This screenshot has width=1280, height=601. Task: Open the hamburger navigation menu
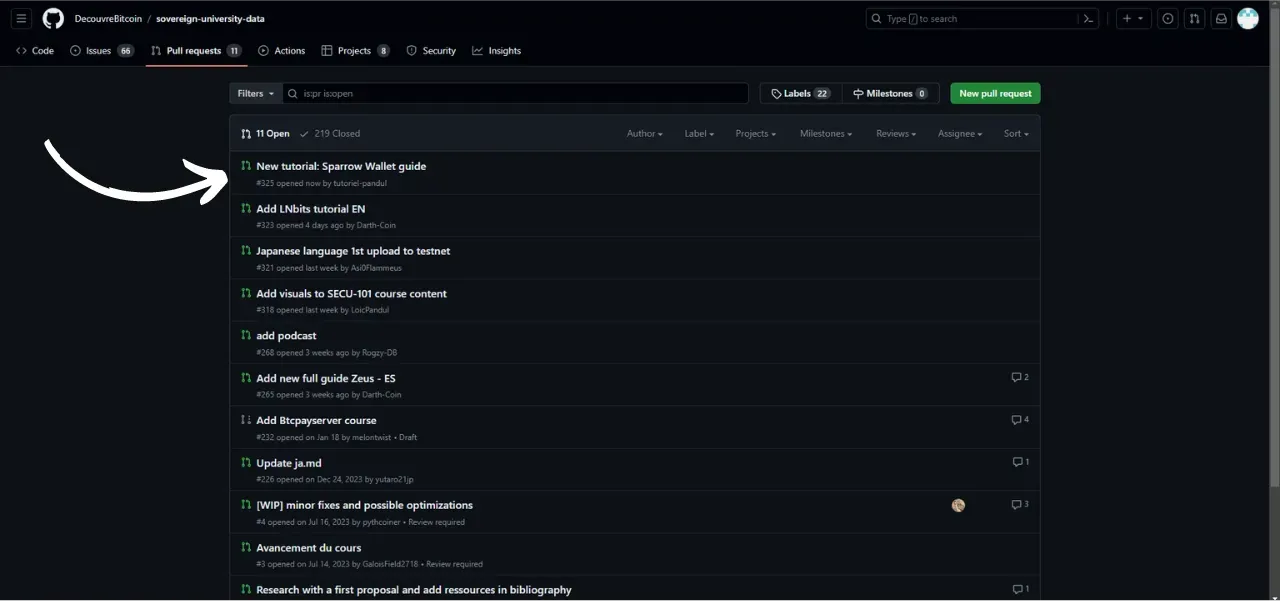click(x=21, y=18)
